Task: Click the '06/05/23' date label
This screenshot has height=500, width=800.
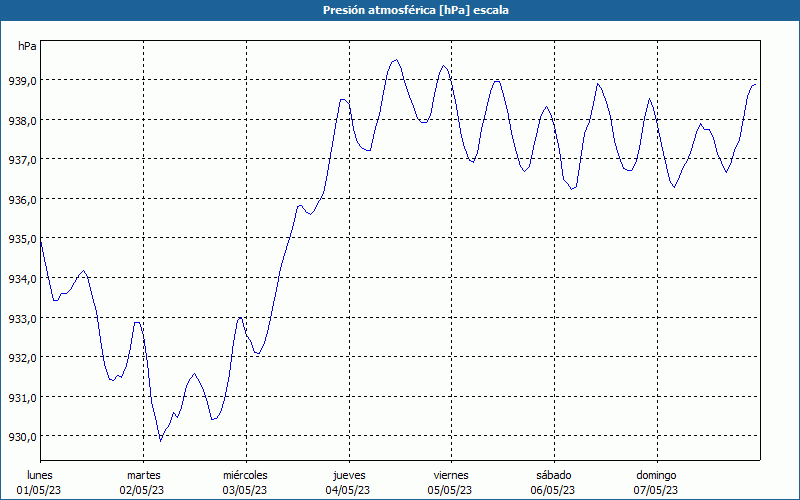Action: 553,490
